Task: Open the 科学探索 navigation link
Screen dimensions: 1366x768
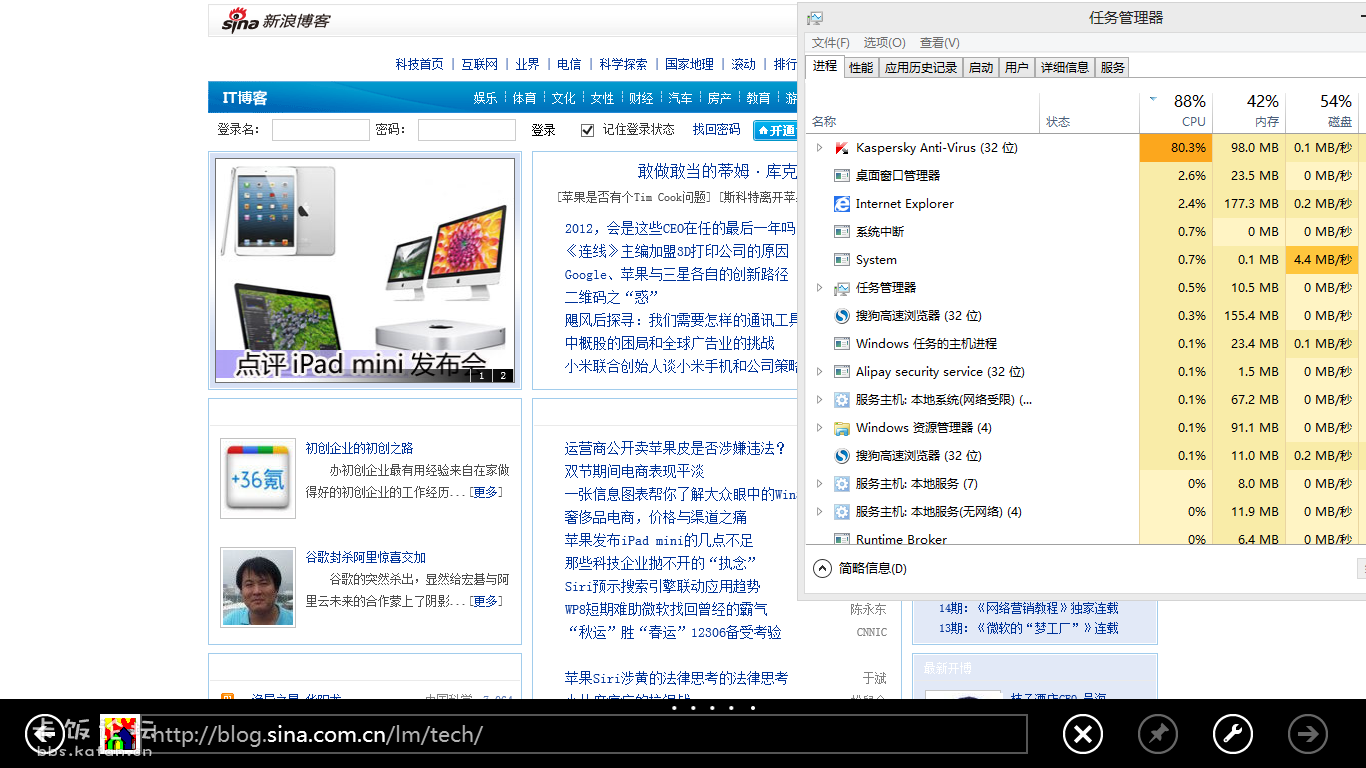Action: point(623,64)
